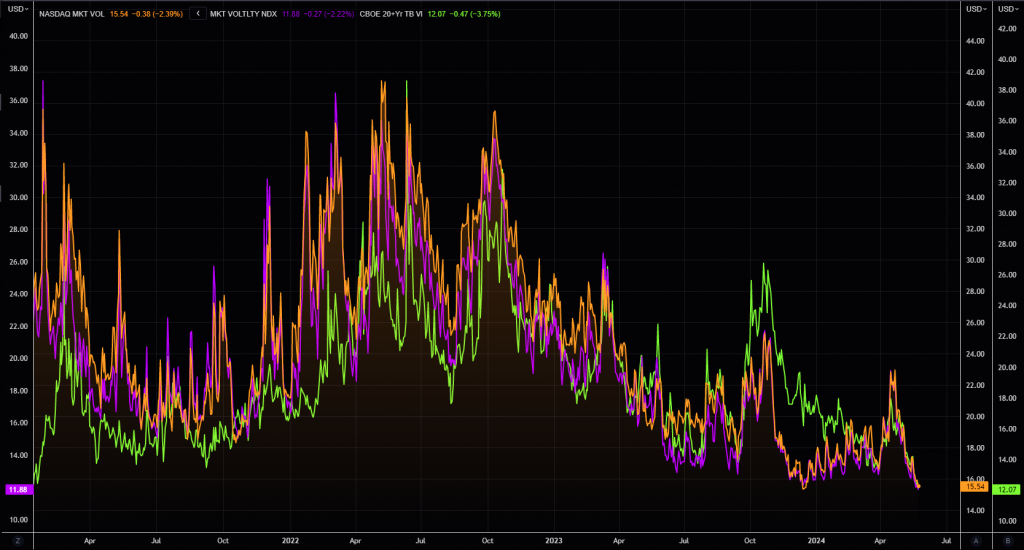Open the USD dropdown above the 44.00 axis
Image resolution: width=1024 pixels, height=550 pixels.
pyautogui.click(x=975, y=9)
